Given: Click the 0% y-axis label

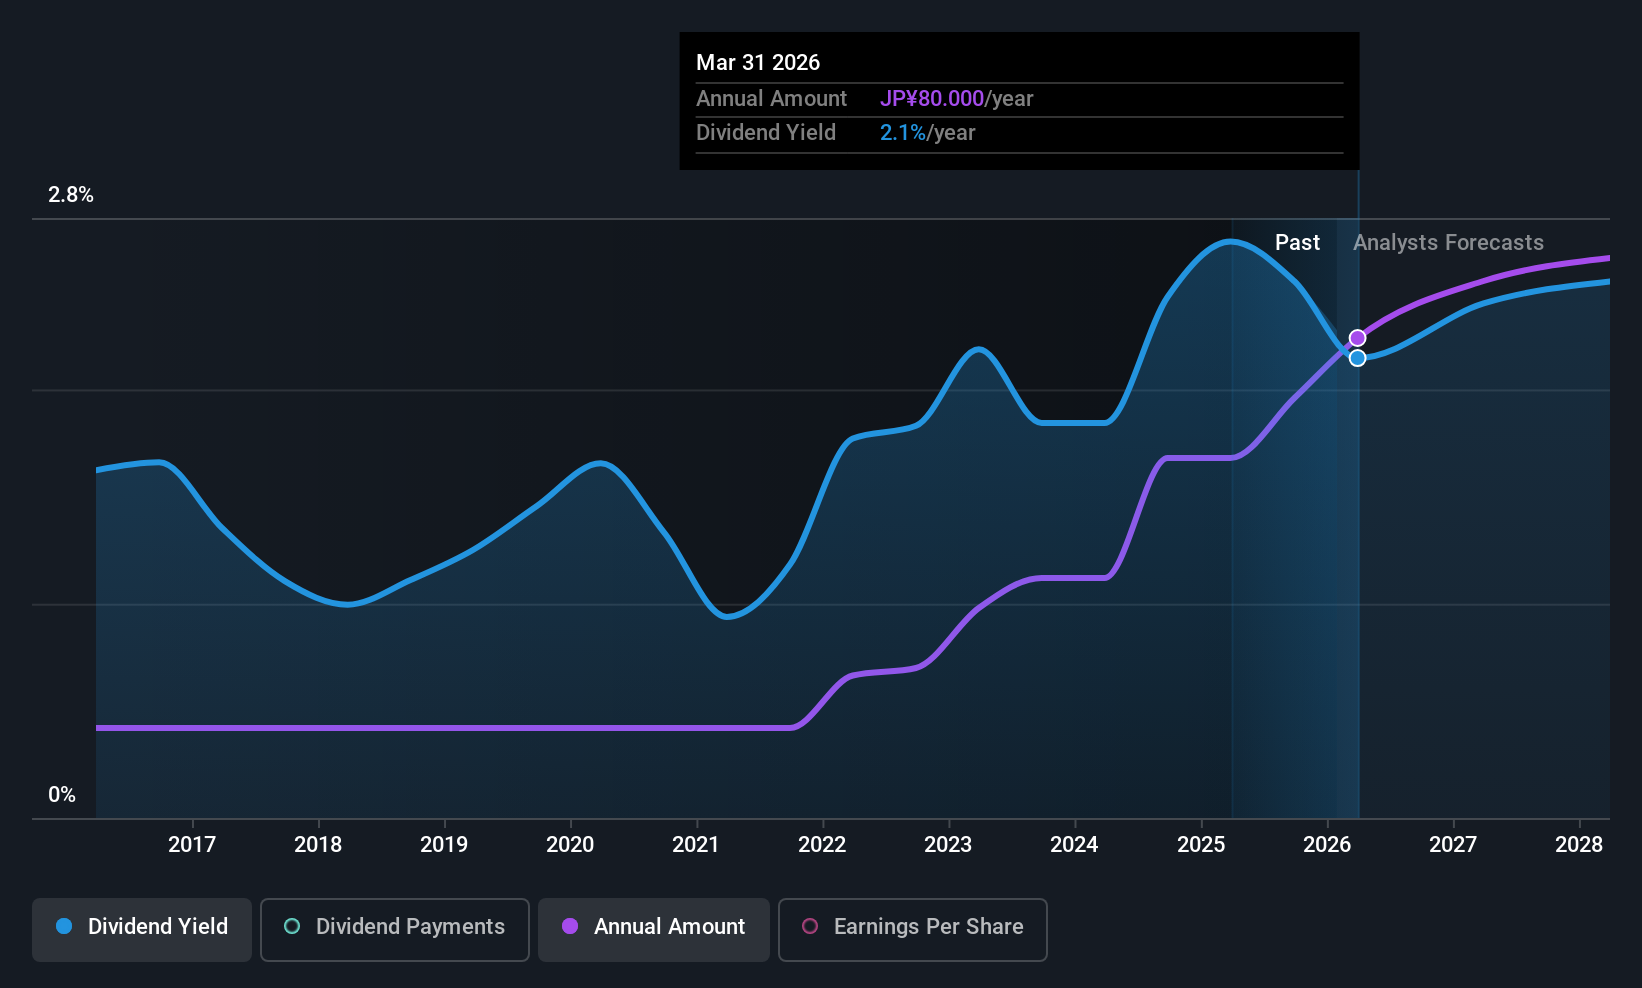Looking at the screenshot, I should tap(62, 795).
